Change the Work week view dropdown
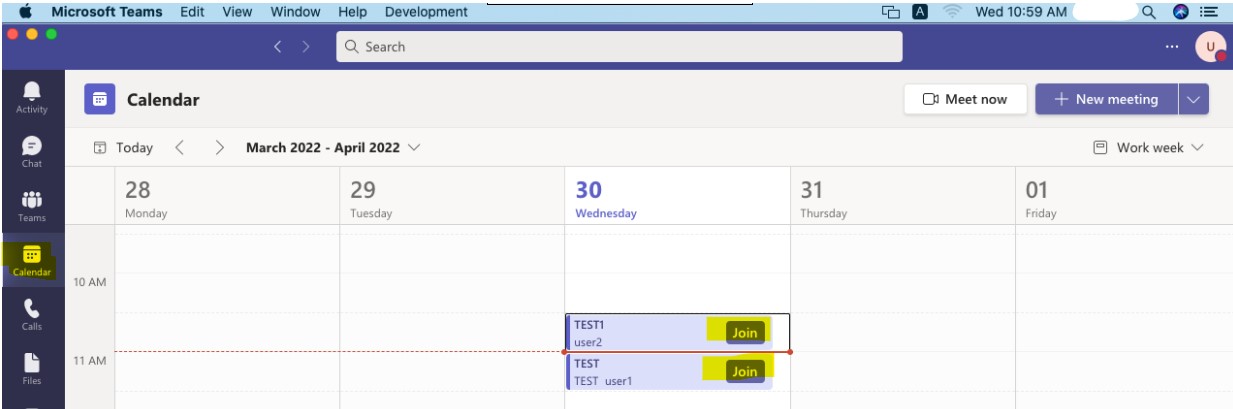Viewport: 1233px width, 409px height. (1148, 147)
